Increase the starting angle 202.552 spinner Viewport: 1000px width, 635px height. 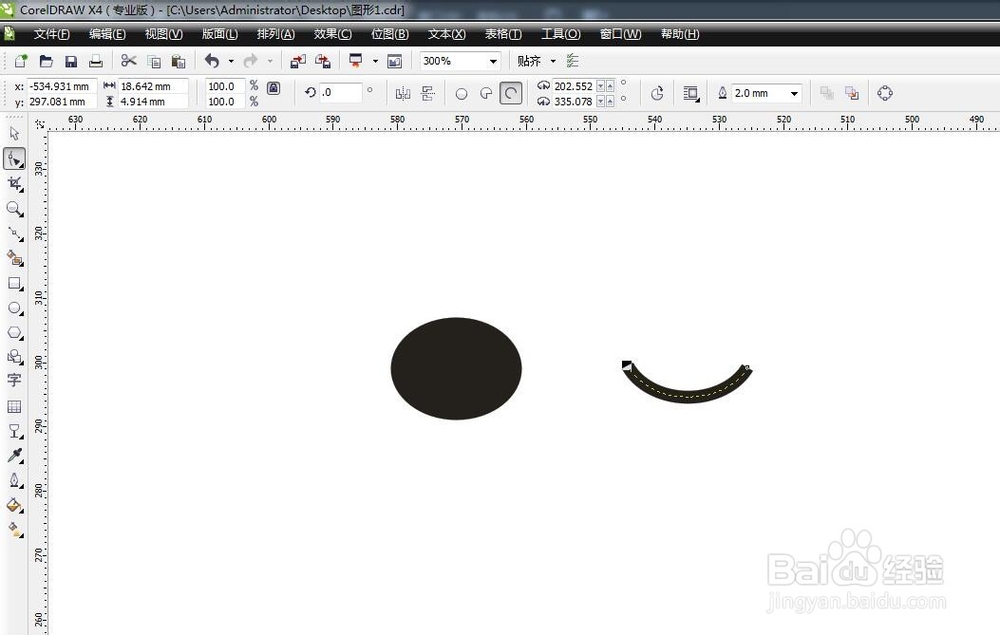coord(610,86)
